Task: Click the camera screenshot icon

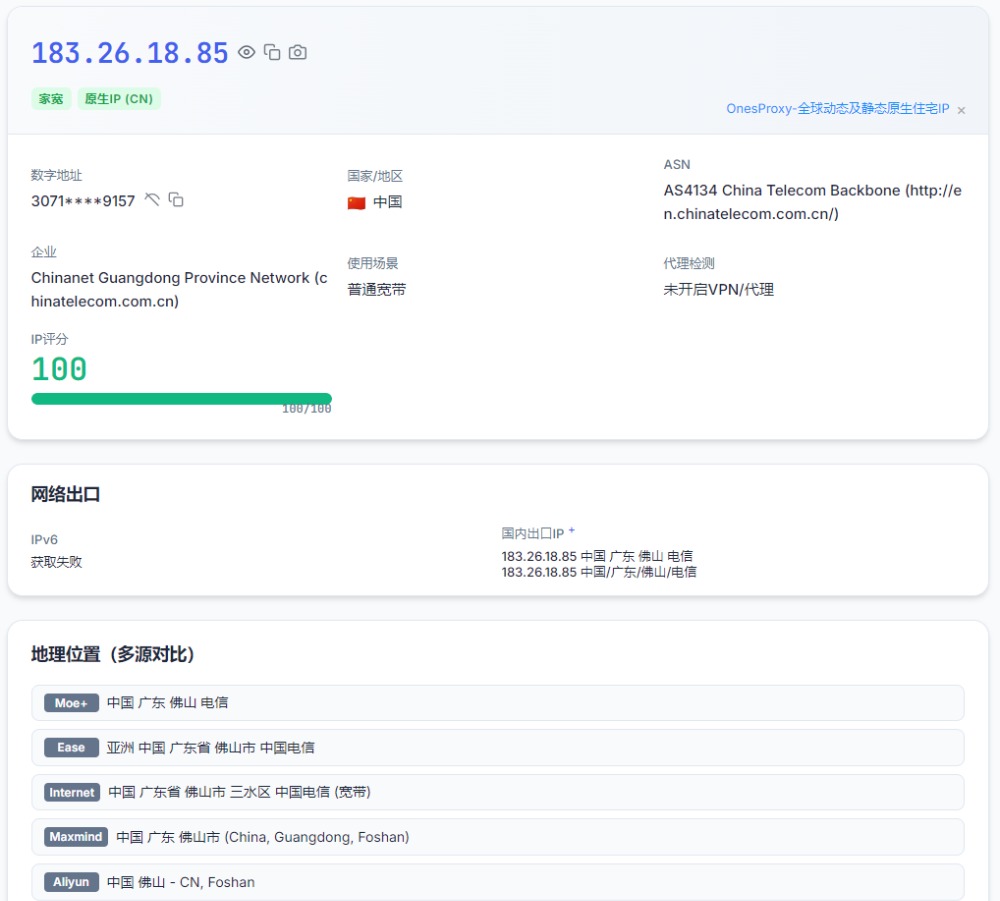Action: [x=297, y=52]
